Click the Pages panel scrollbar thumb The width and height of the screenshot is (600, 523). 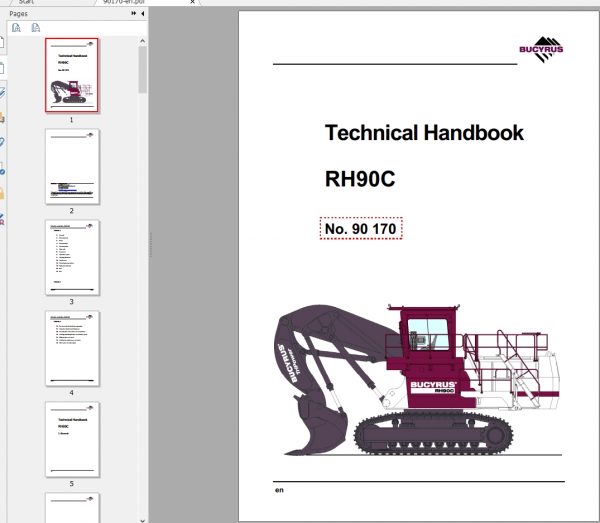click(143, 69)
